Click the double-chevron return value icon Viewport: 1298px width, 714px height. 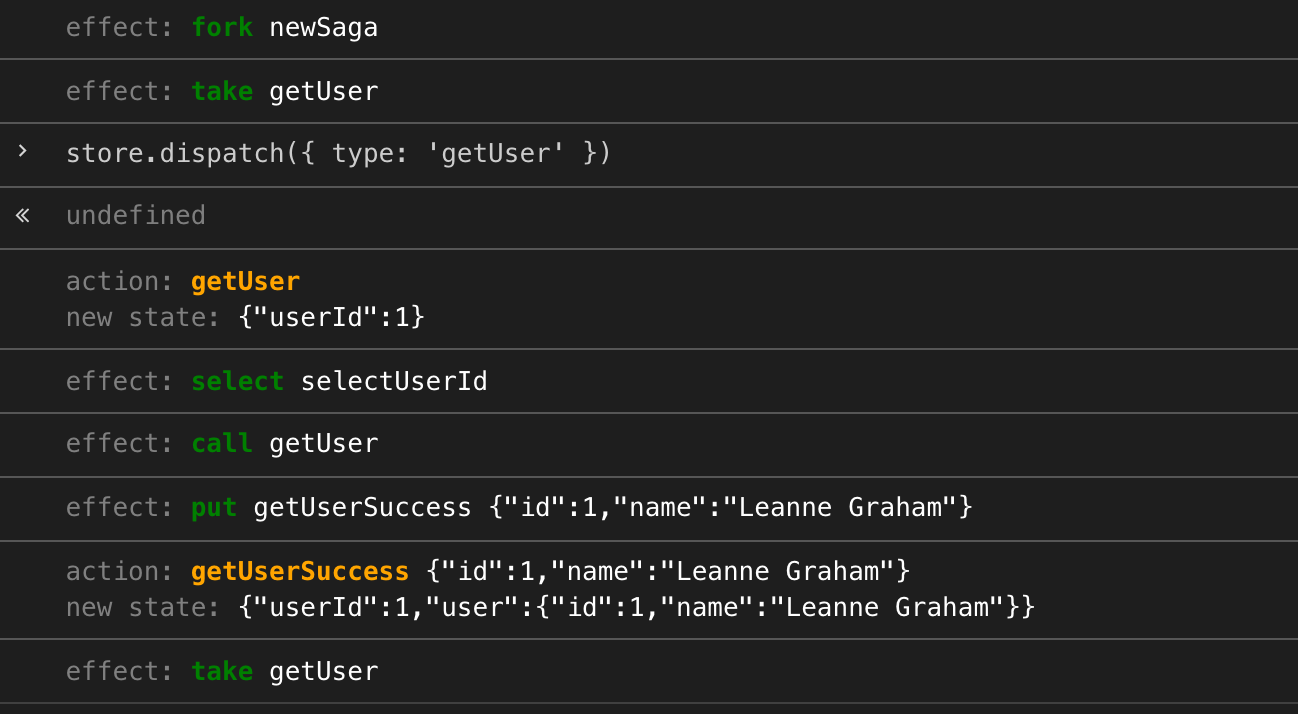click(23, 215)
